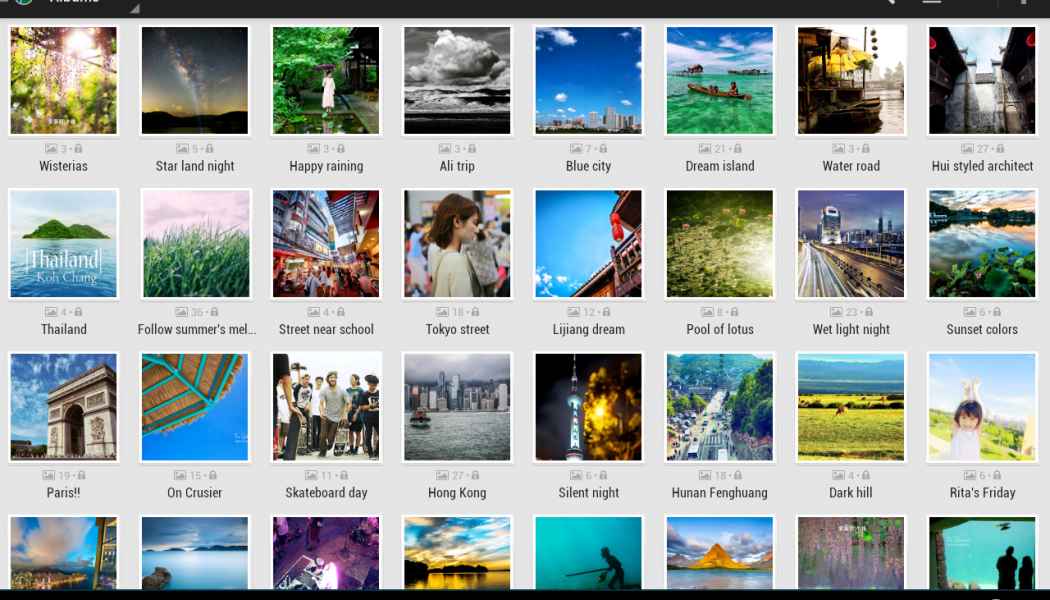The width and height of the screenshot is (1050, 600).
Task: Click the photo count icon under Tokyo street
Action: tap(441, 312)
